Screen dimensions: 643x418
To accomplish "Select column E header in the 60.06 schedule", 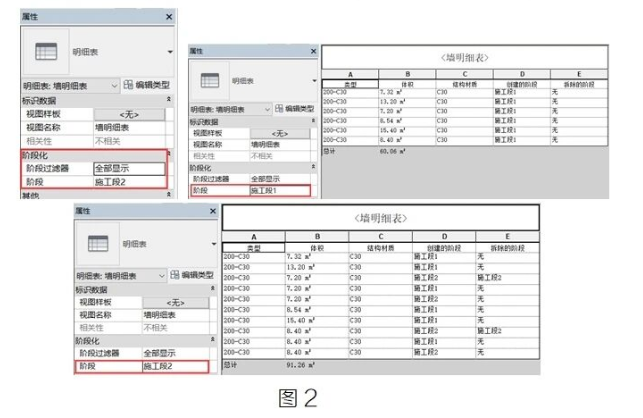I will pyautogui.click(x=579, y=74).
